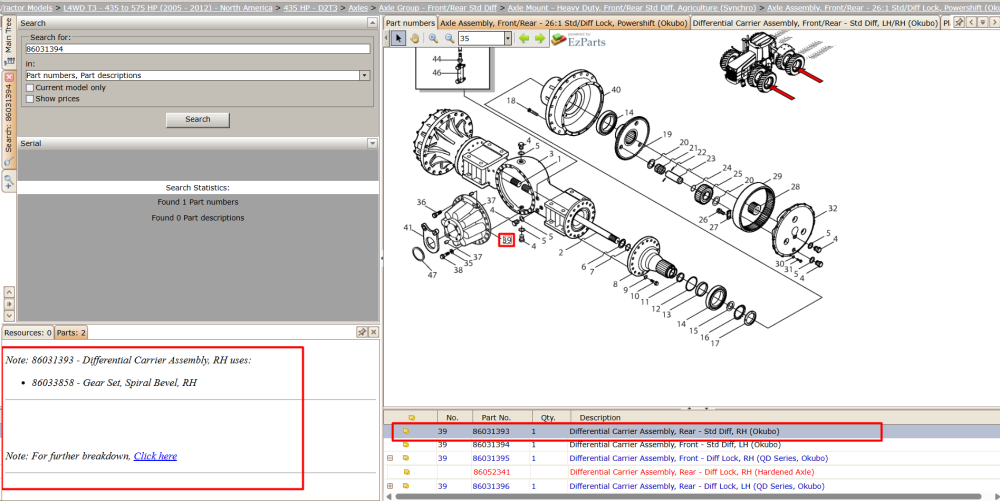
Task: Click part number 86031396 in table
Action: coord(491,486)
